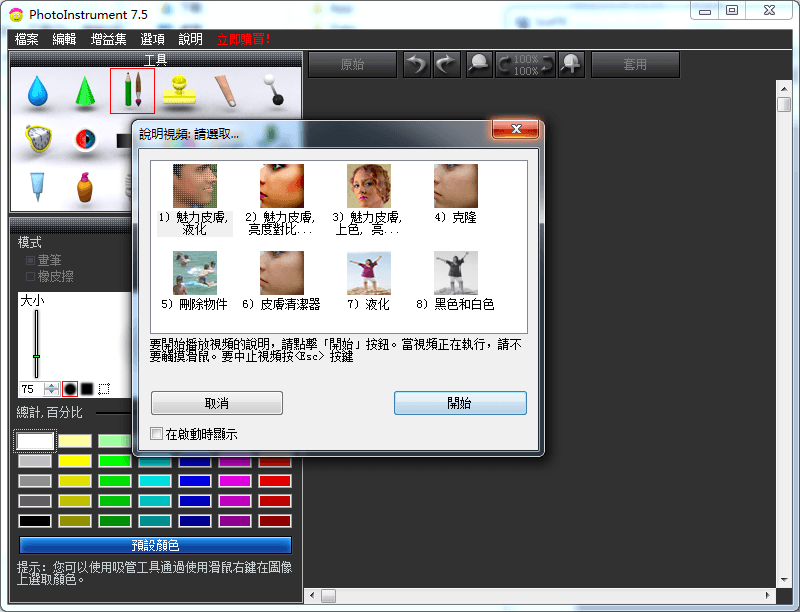The image size is (800, 612).
Task: Click the 大小 vertical slider handle
Action: (36, 356)
